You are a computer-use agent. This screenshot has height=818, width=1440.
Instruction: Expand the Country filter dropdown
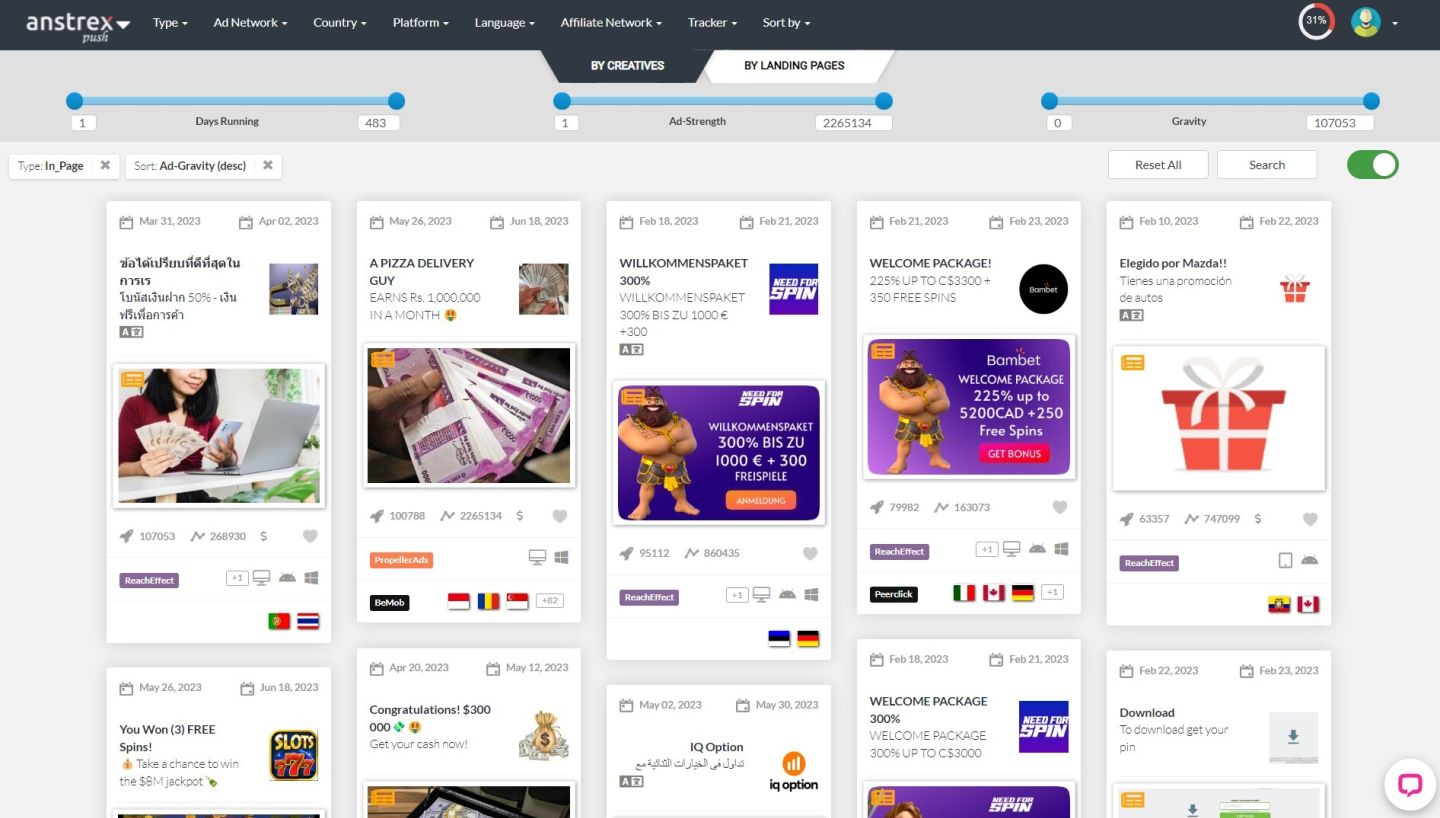[x=339, y=22]
